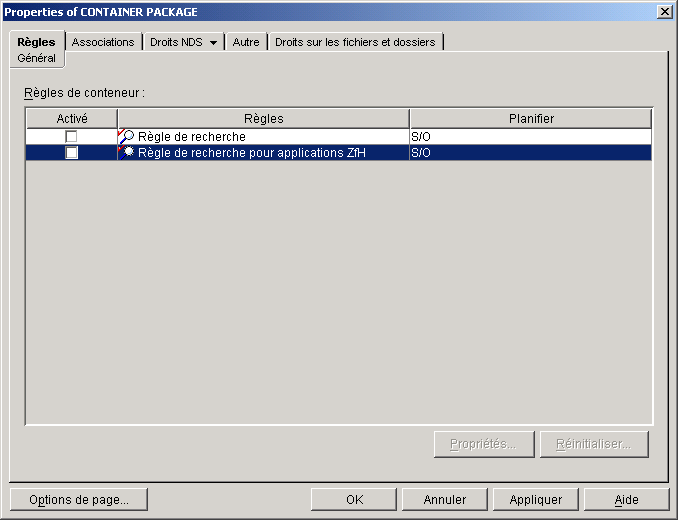Select row text Règle de recherche pour applications ZfH

coord(252,153)
